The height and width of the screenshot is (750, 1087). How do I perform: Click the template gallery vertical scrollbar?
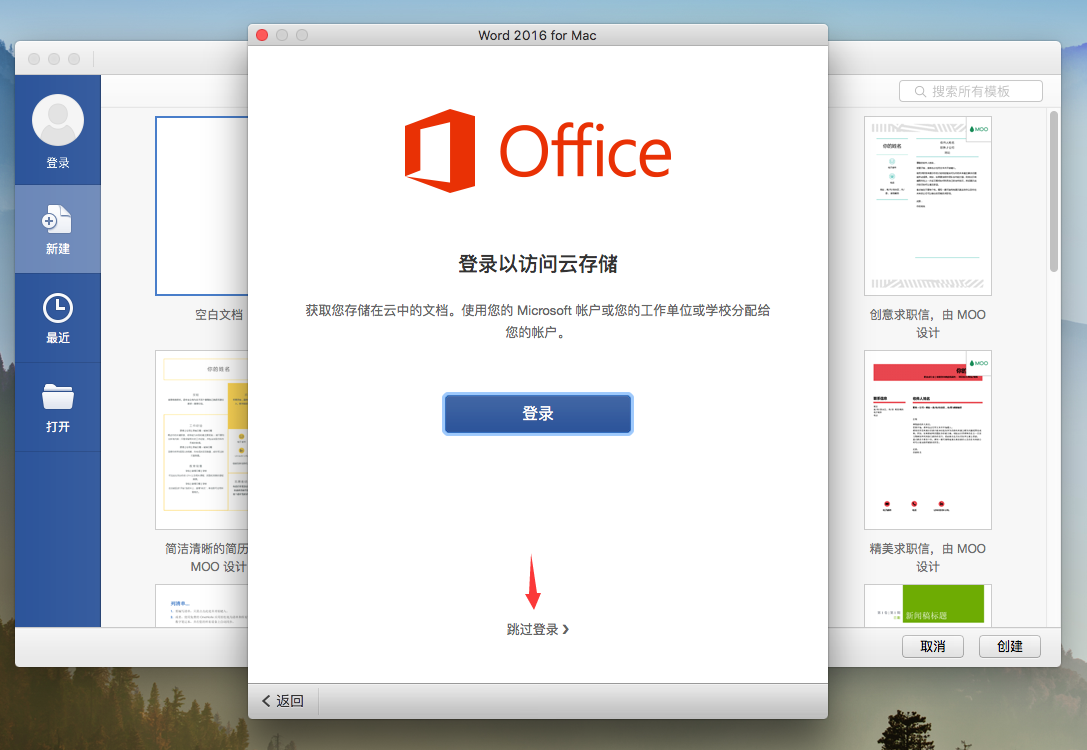pos(1054,191)
